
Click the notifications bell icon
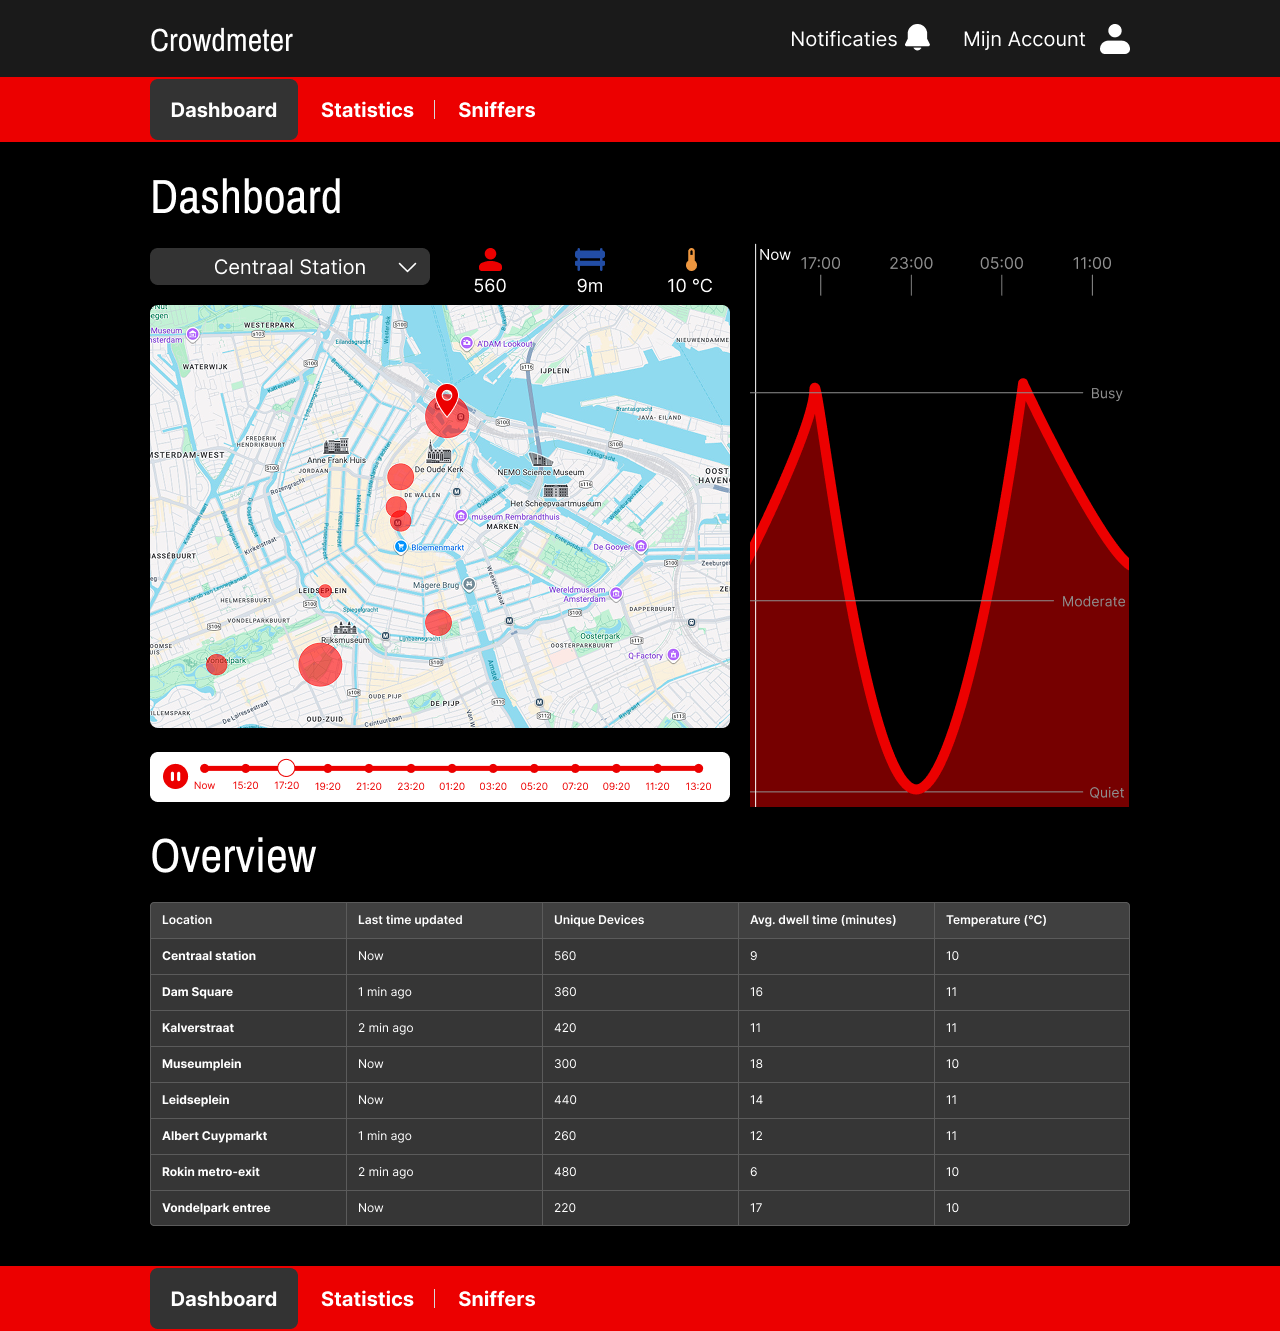[x=917, y=37]
